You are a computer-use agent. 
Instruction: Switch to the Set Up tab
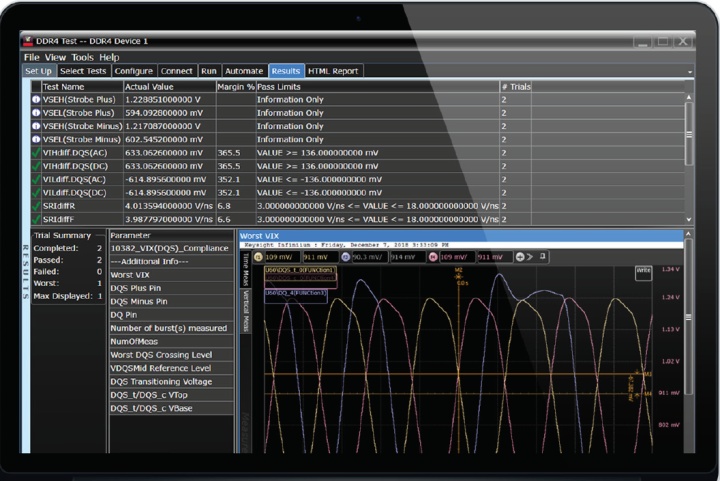(39, 71)
